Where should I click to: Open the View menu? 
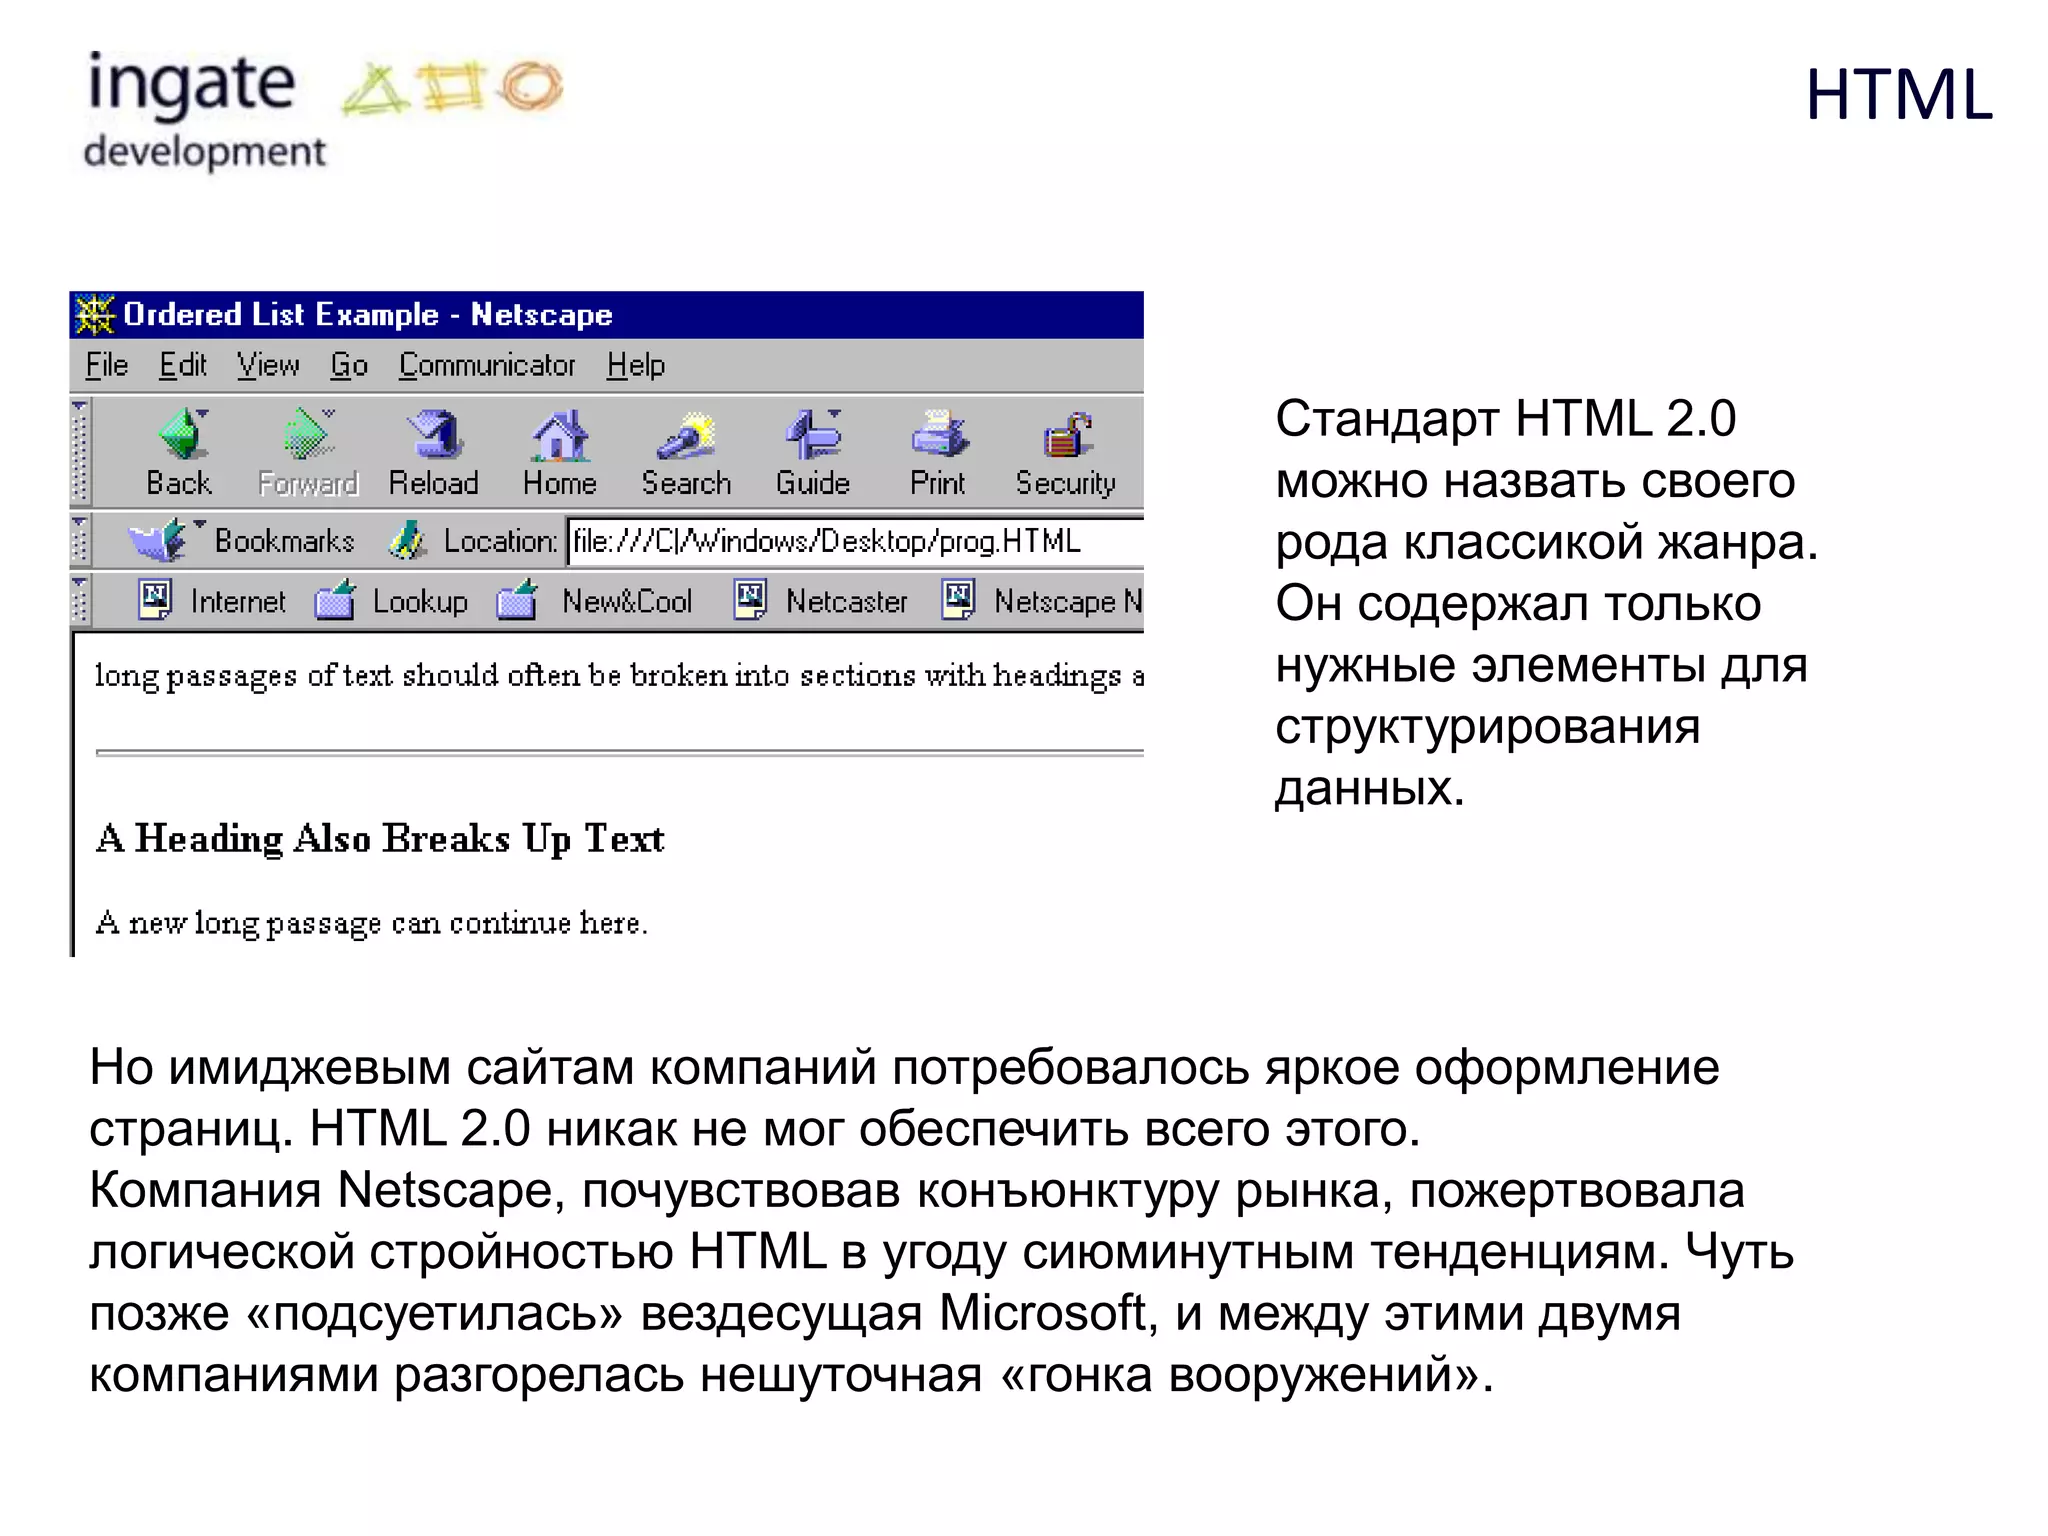coord(268,366)
